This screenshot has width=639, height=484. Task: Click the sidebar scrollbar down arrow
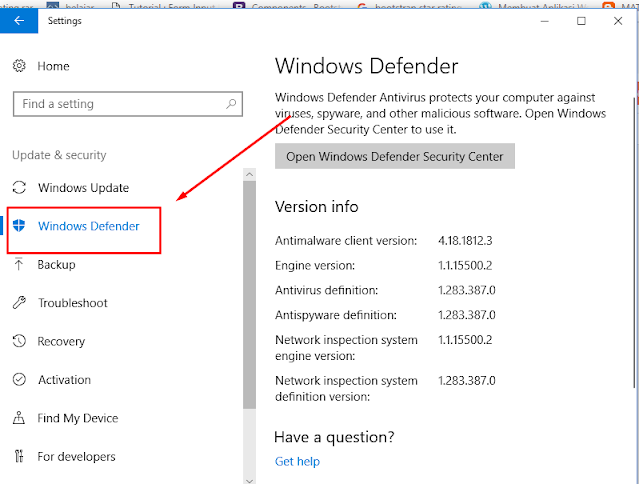[249, 480]
